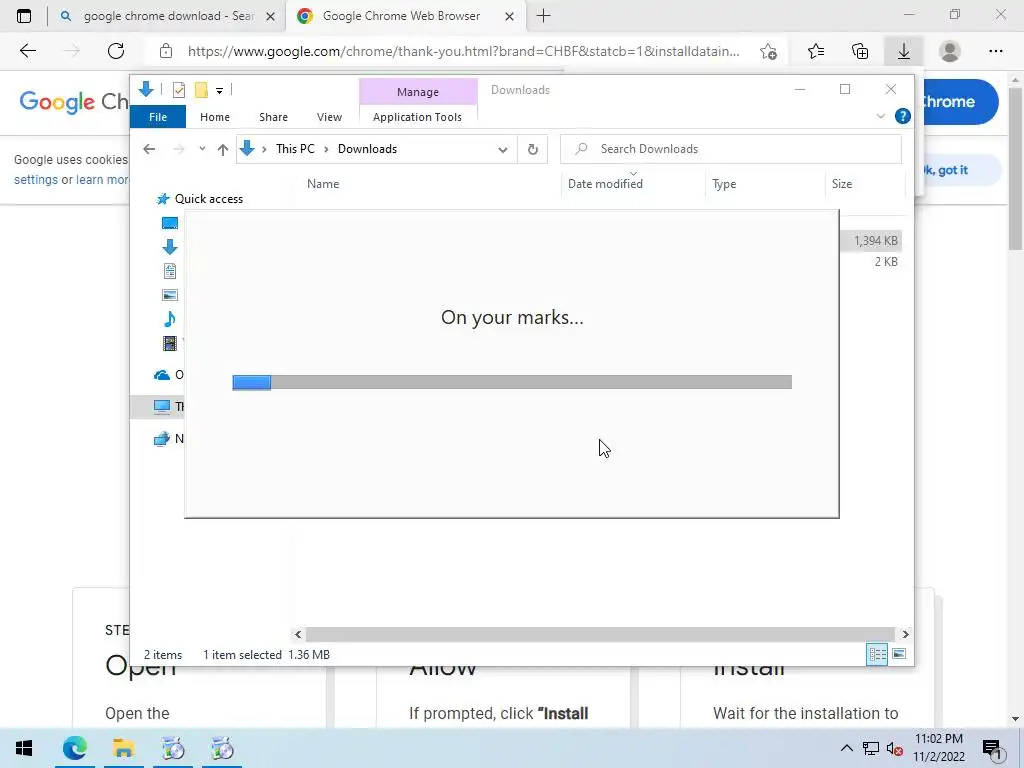Expand address bar previous locations dropdown
The image size is (1024, 768).
pos(503,150)
